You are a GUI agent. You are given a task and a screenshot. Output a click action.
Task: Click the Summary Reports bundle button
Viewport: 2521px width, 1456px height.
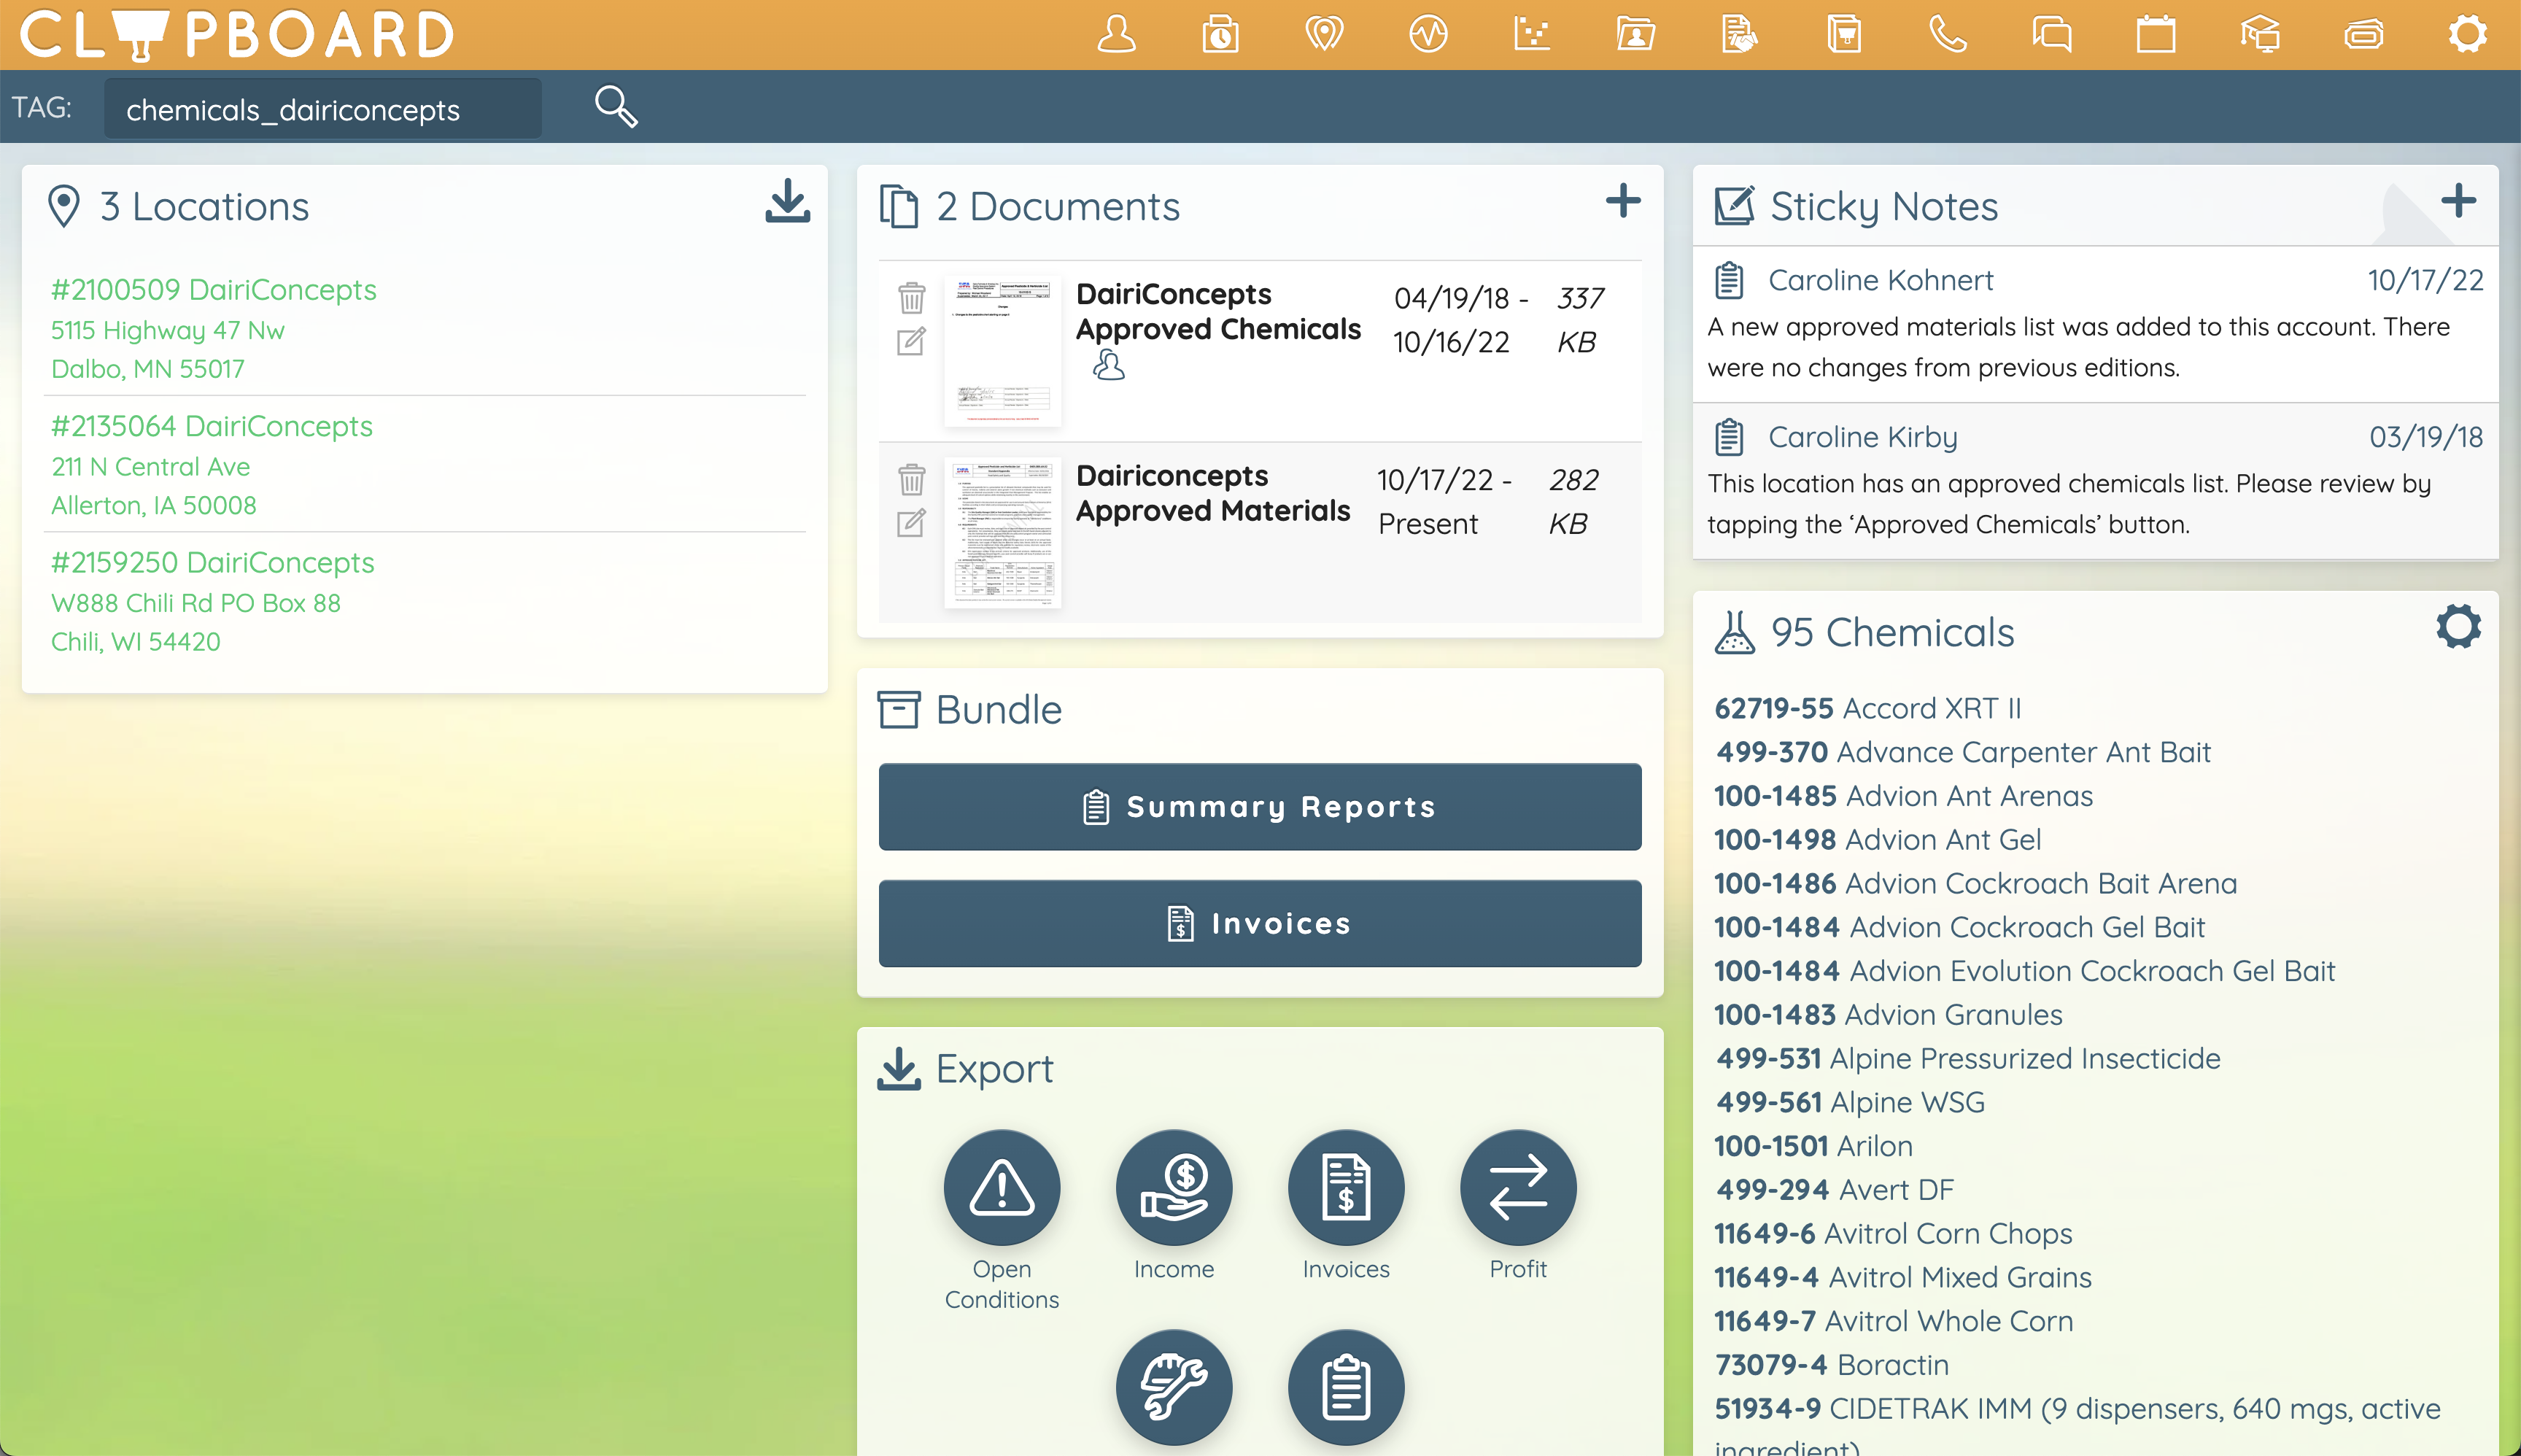click(1260, 807)
